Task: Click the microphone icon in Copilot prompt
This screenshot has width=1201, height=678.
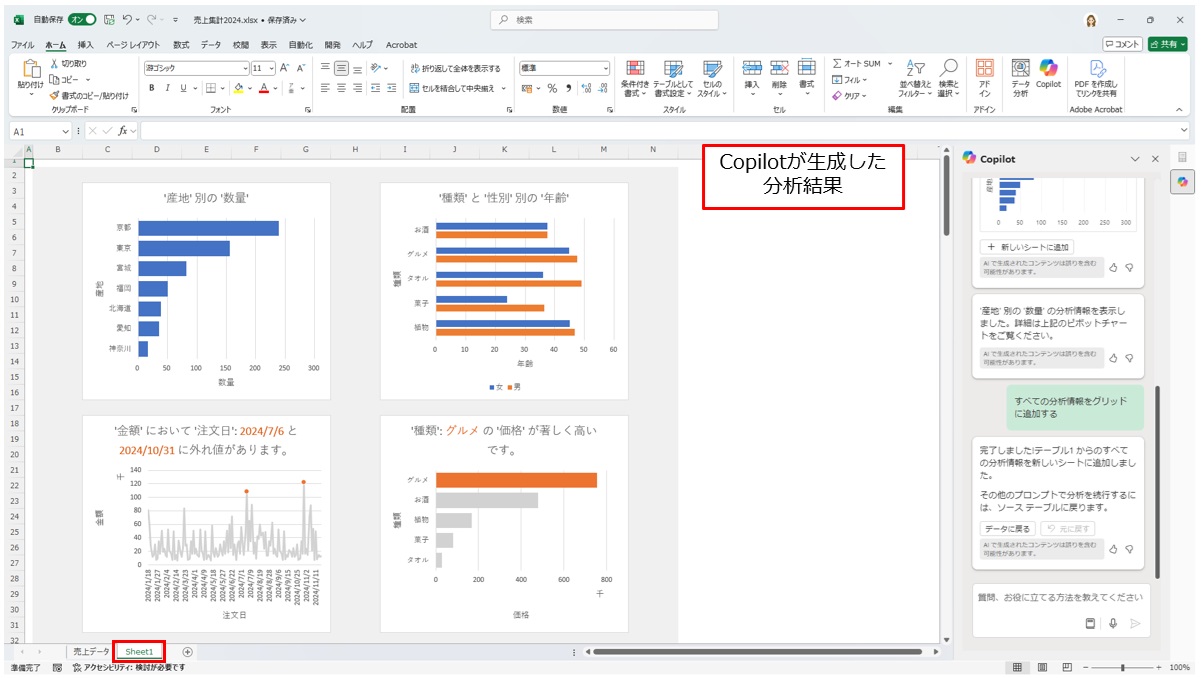Action: coord(1113,623)
